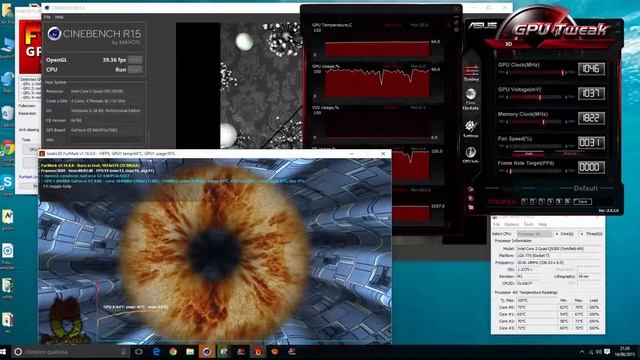Image resolution: width=640 pixels, height=360 pixels.
Task: Select profile 4 in GPU Tweak
Action: (550, 202)
